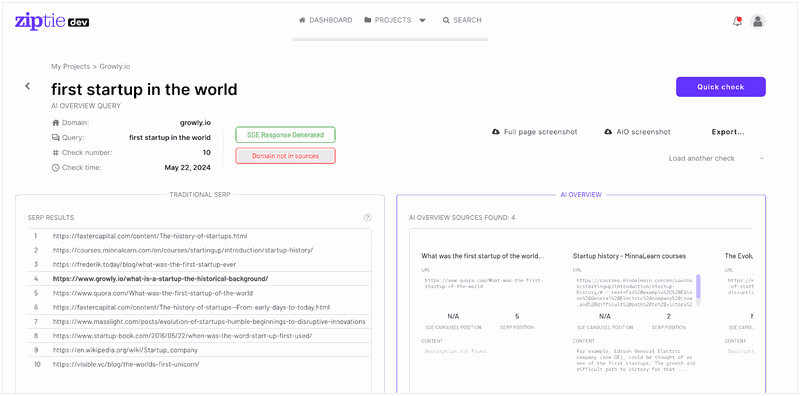Open the notifications bell icon
The width and height of the screenshot is (800, 396).
tap(737, 21)
